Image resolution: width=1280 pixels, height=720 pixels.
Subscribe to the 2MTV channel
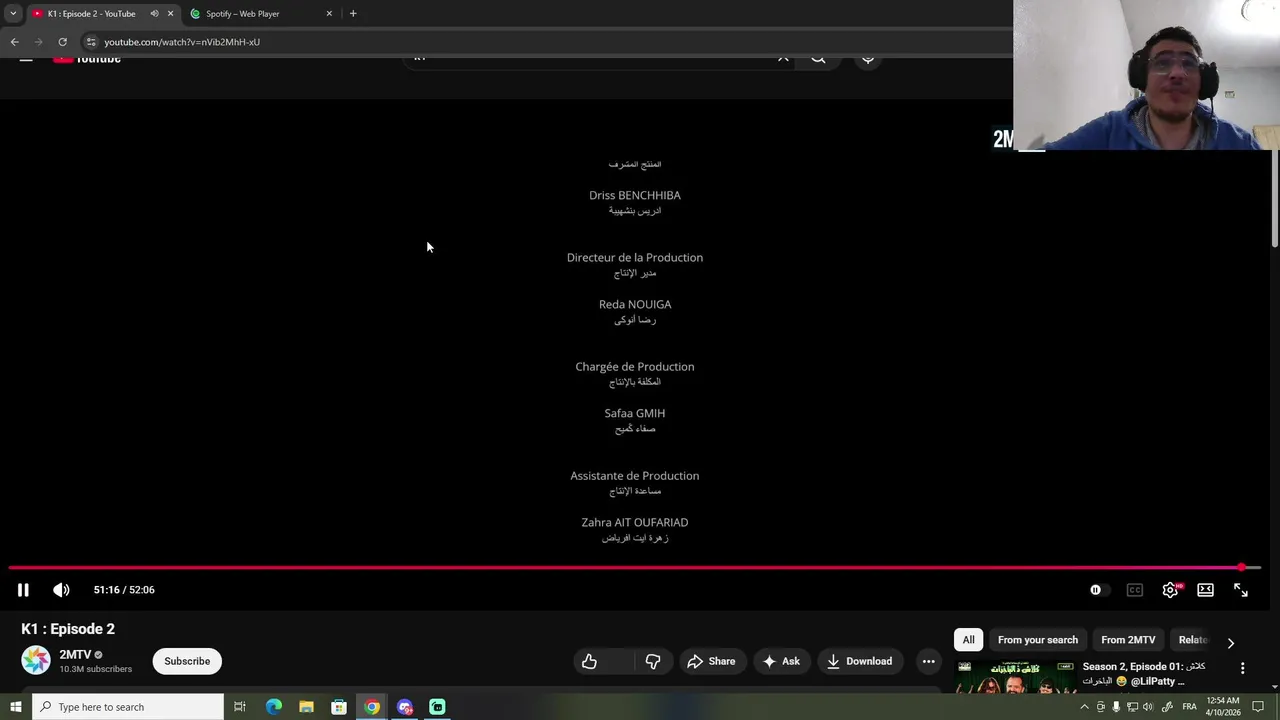tap(187, 661)
